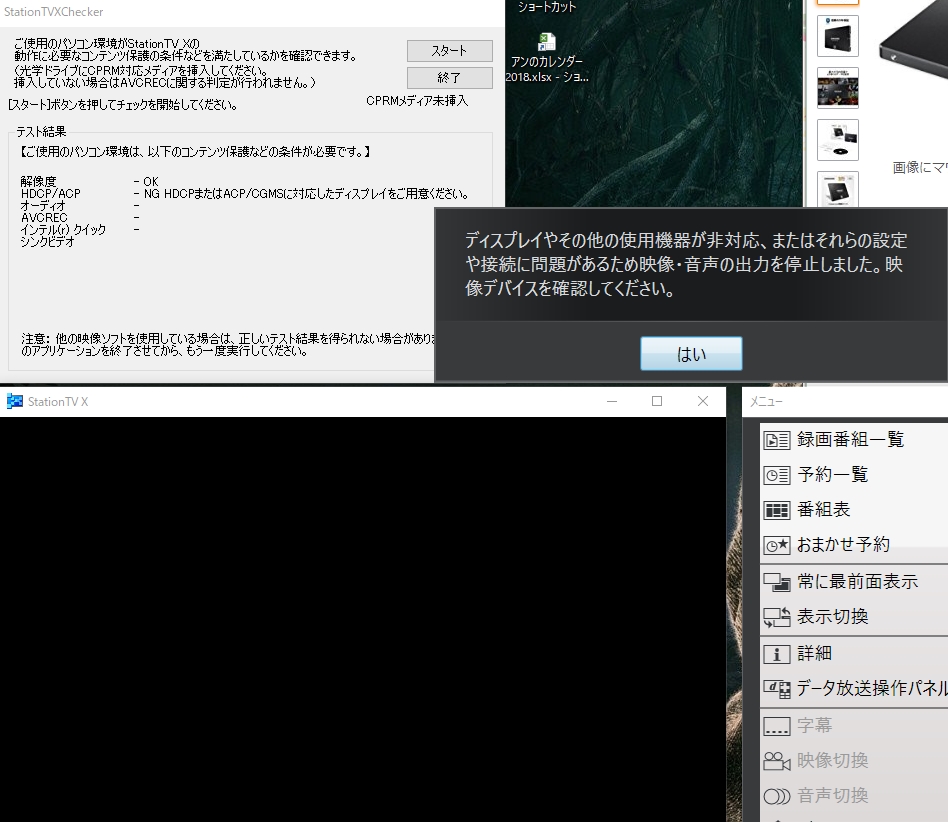The height and width of the screenshot is (822, 948).
Task: Click the star clock icon for おまかせ予約
Action: (777, 545)
